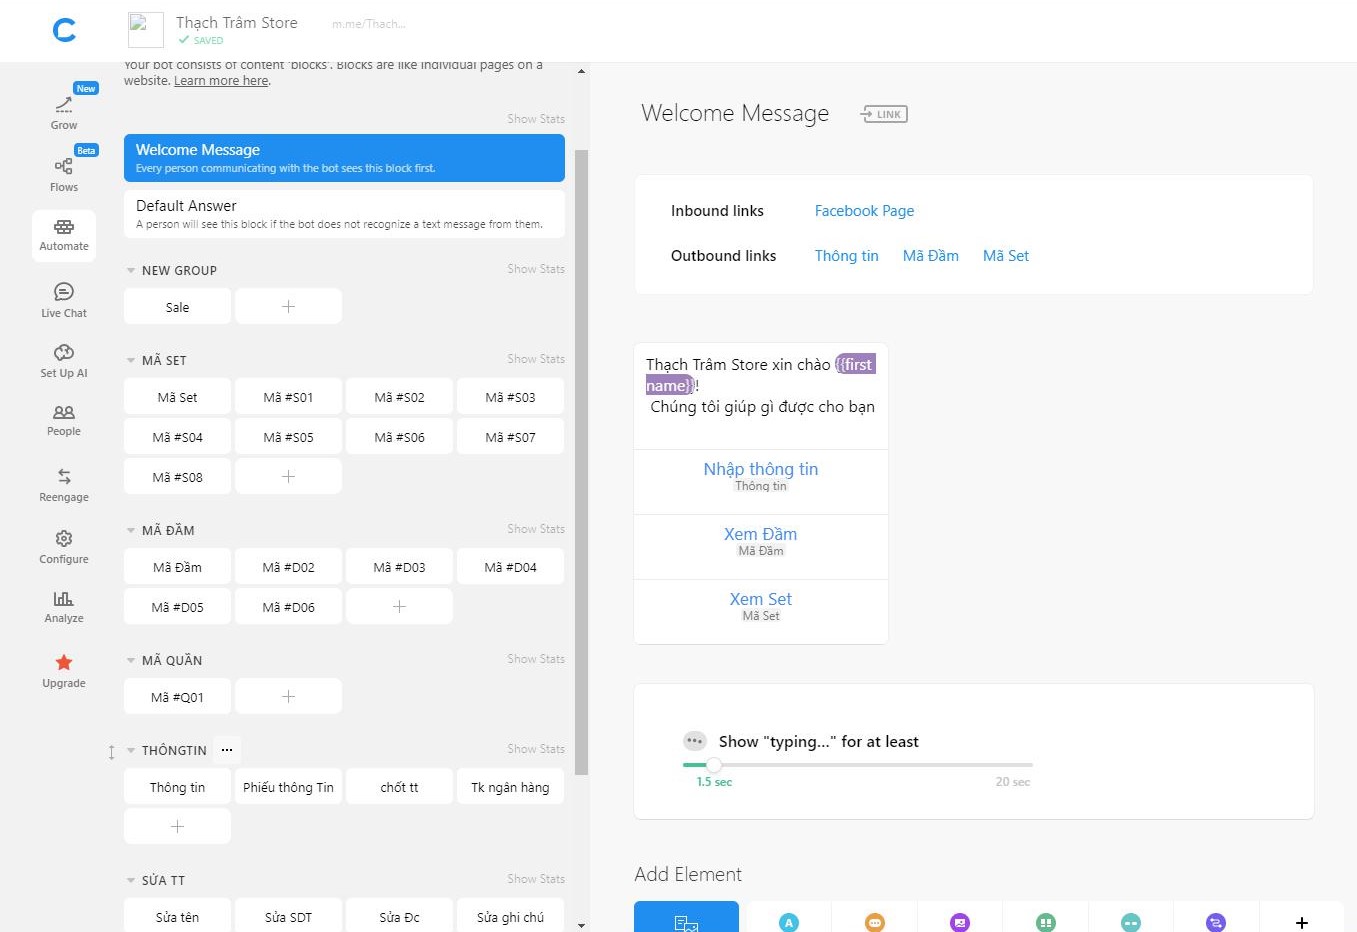The width and height of the screenshot is (1357, 932).
Task: Open the Mã Đầm outbound link
Action: click(x=930, y=256)
